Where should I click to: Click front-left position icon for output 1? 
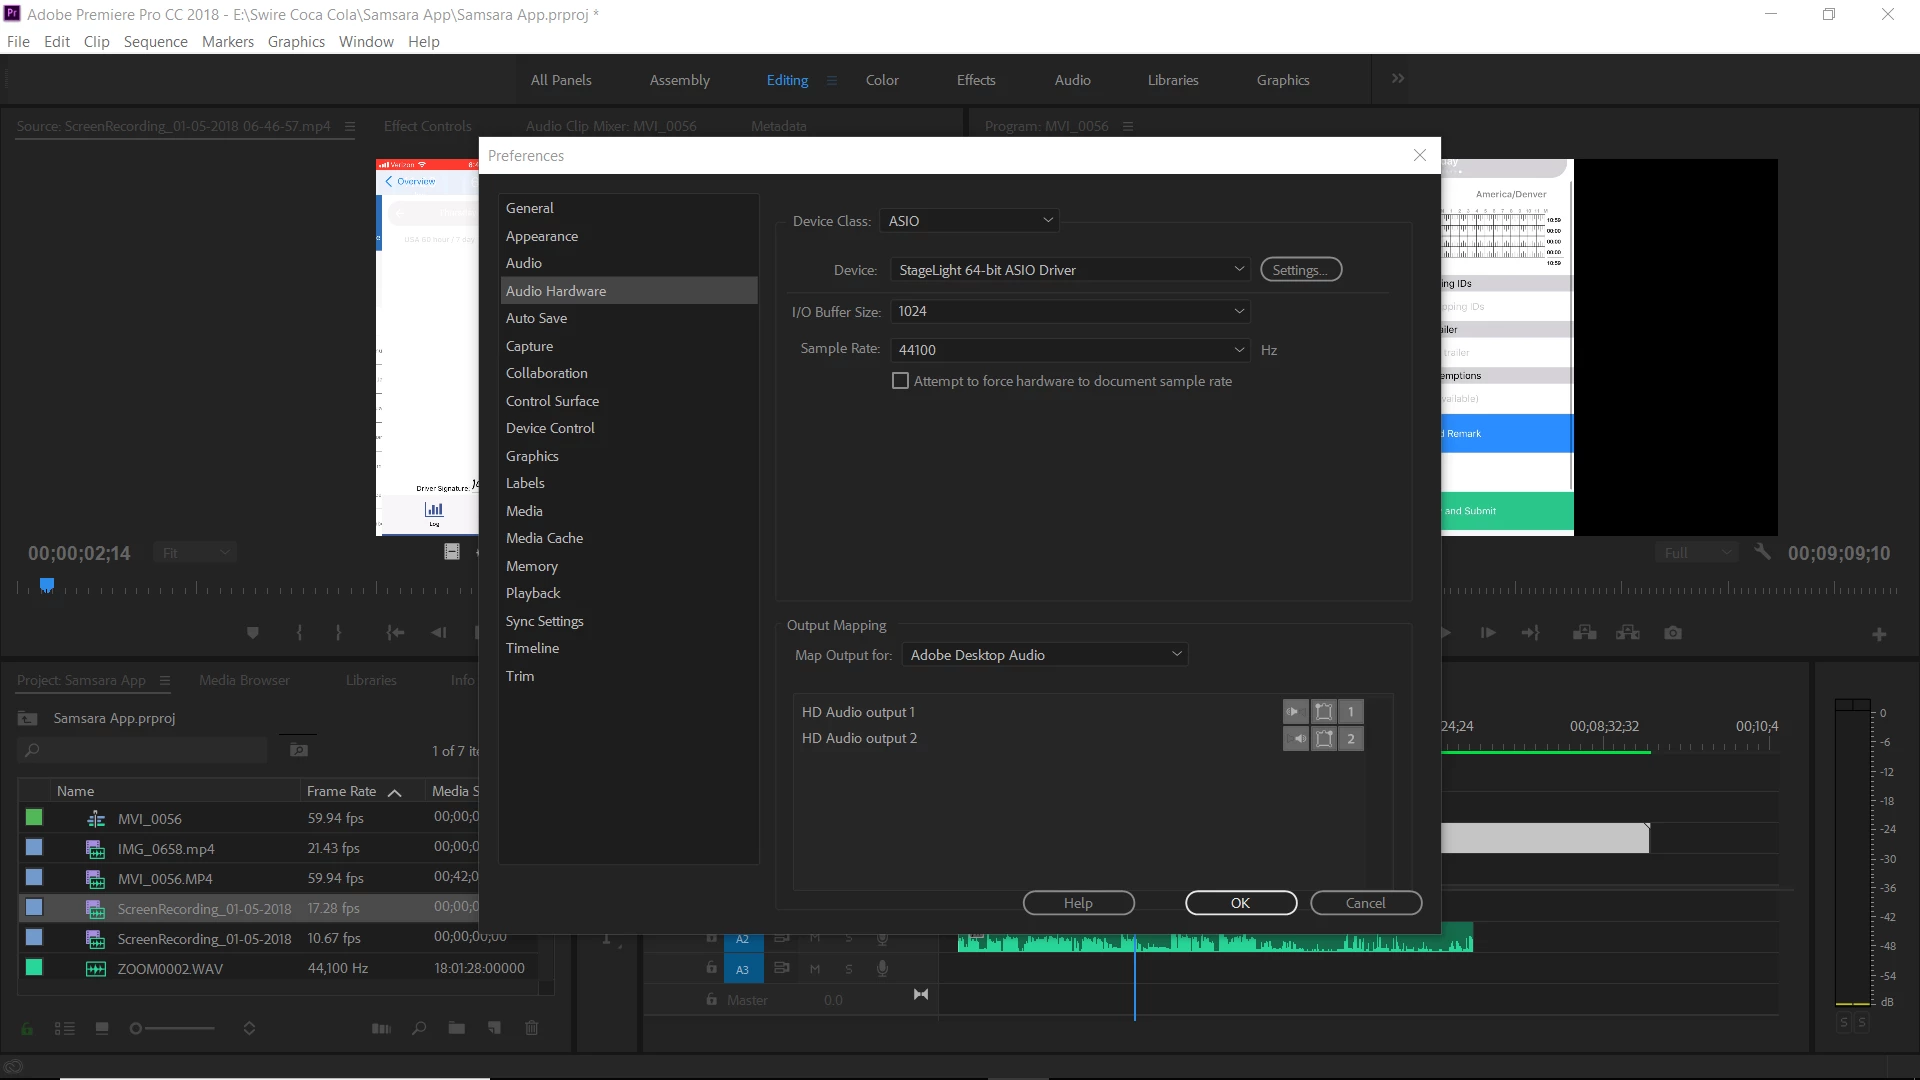click(1323, 712)
